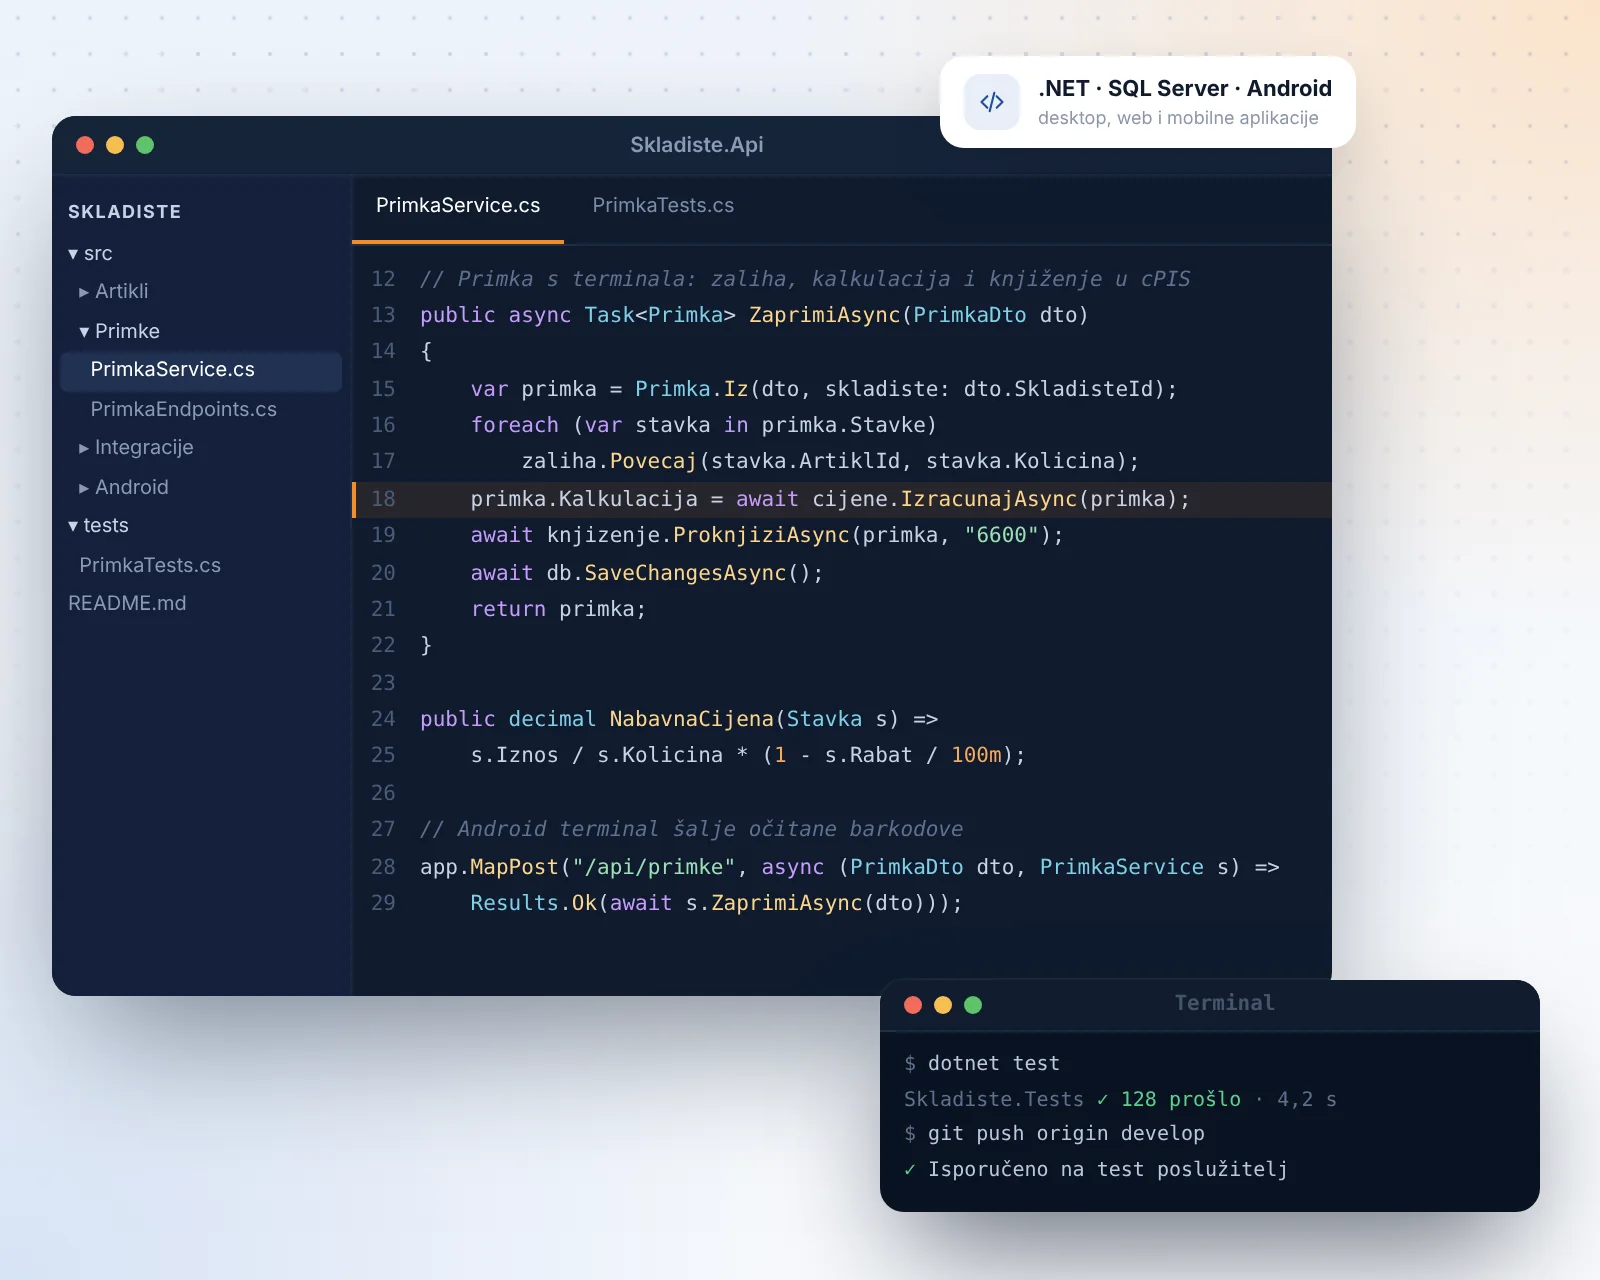Click "128 prošlo" test result in Terminal

point(1181,1099)
